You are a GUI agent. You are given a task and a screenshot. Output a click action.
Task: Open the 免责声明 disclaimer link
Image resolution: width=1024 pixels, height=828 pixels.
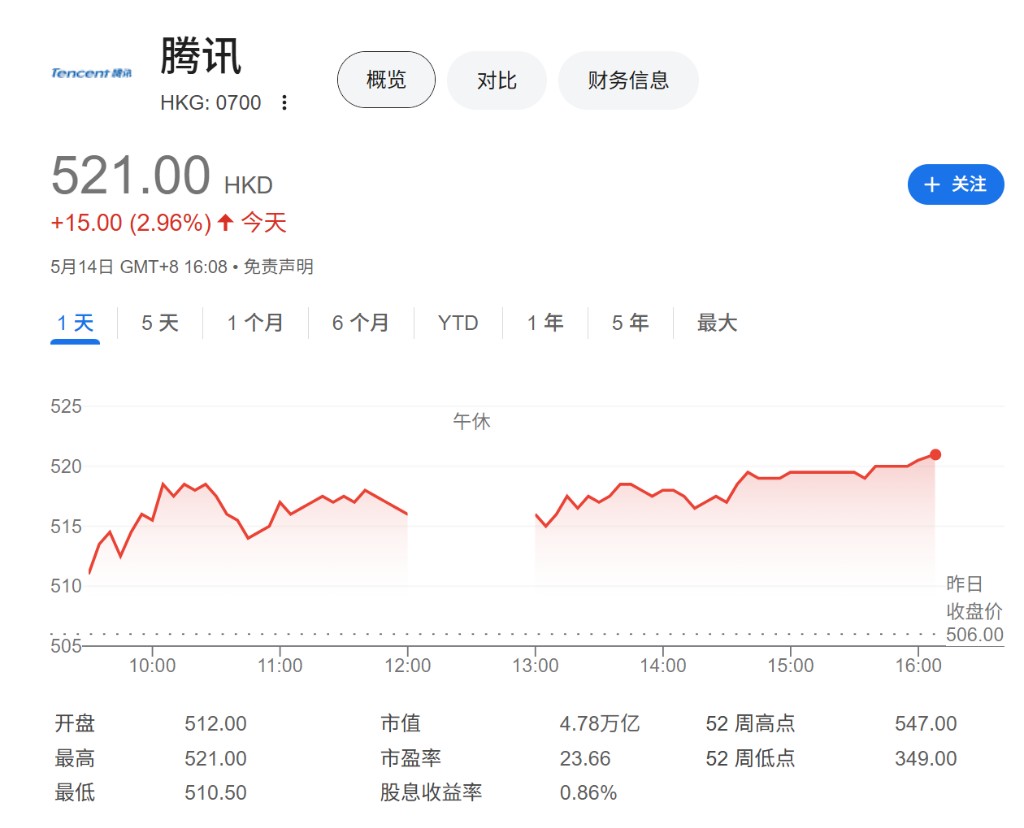coord(278,267)
